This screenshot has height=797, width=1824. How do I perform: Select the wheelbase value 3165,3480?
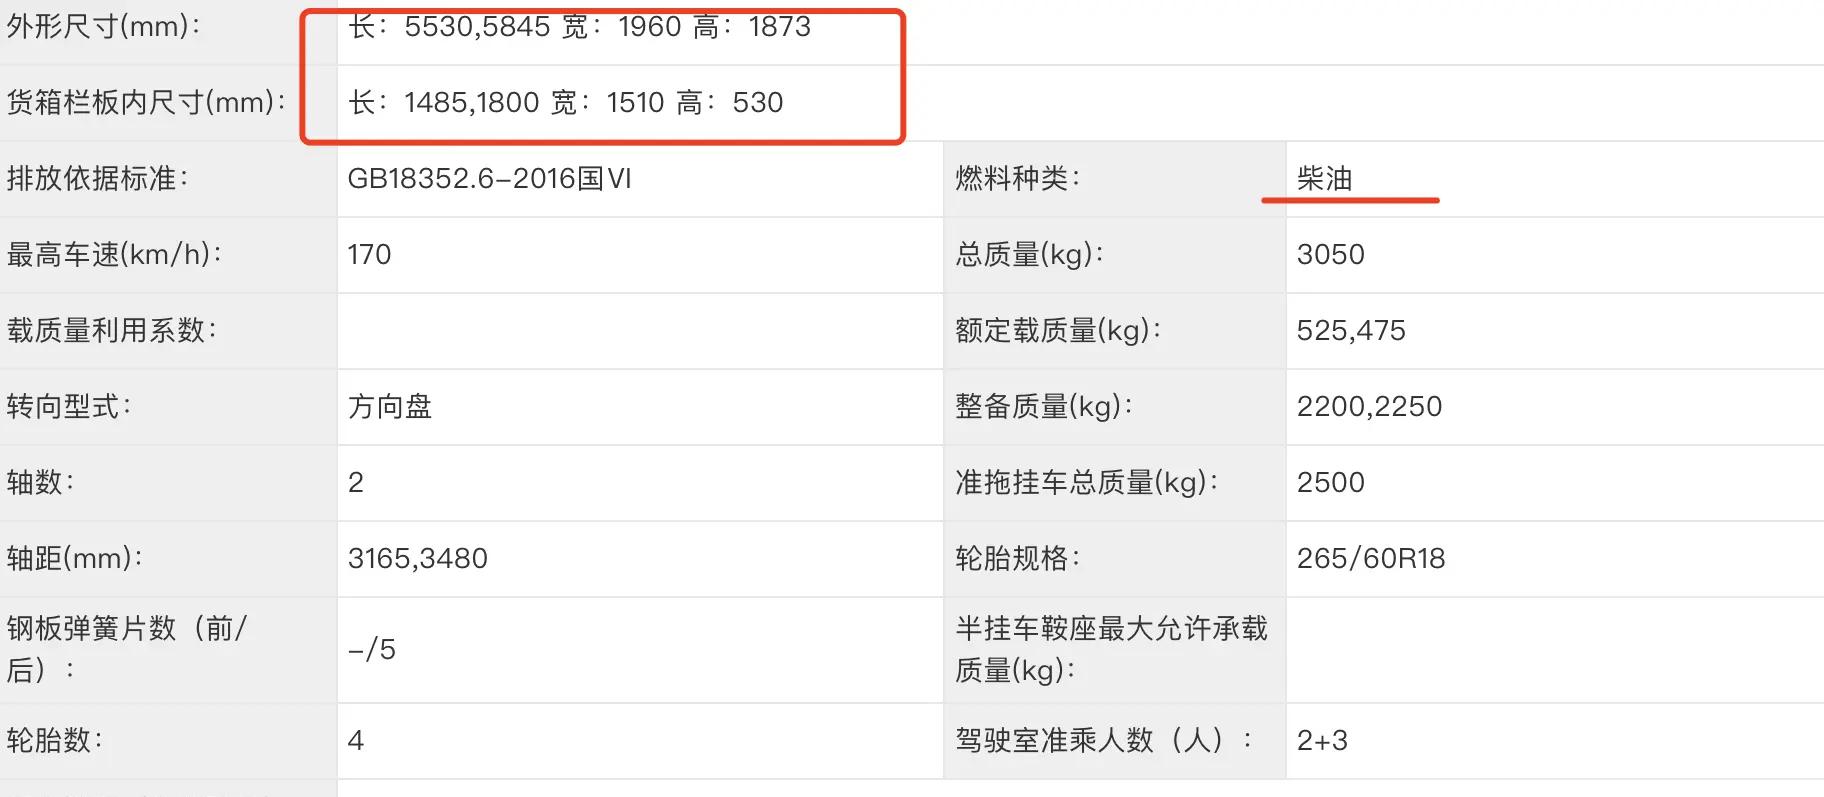(x=417, y=559)
